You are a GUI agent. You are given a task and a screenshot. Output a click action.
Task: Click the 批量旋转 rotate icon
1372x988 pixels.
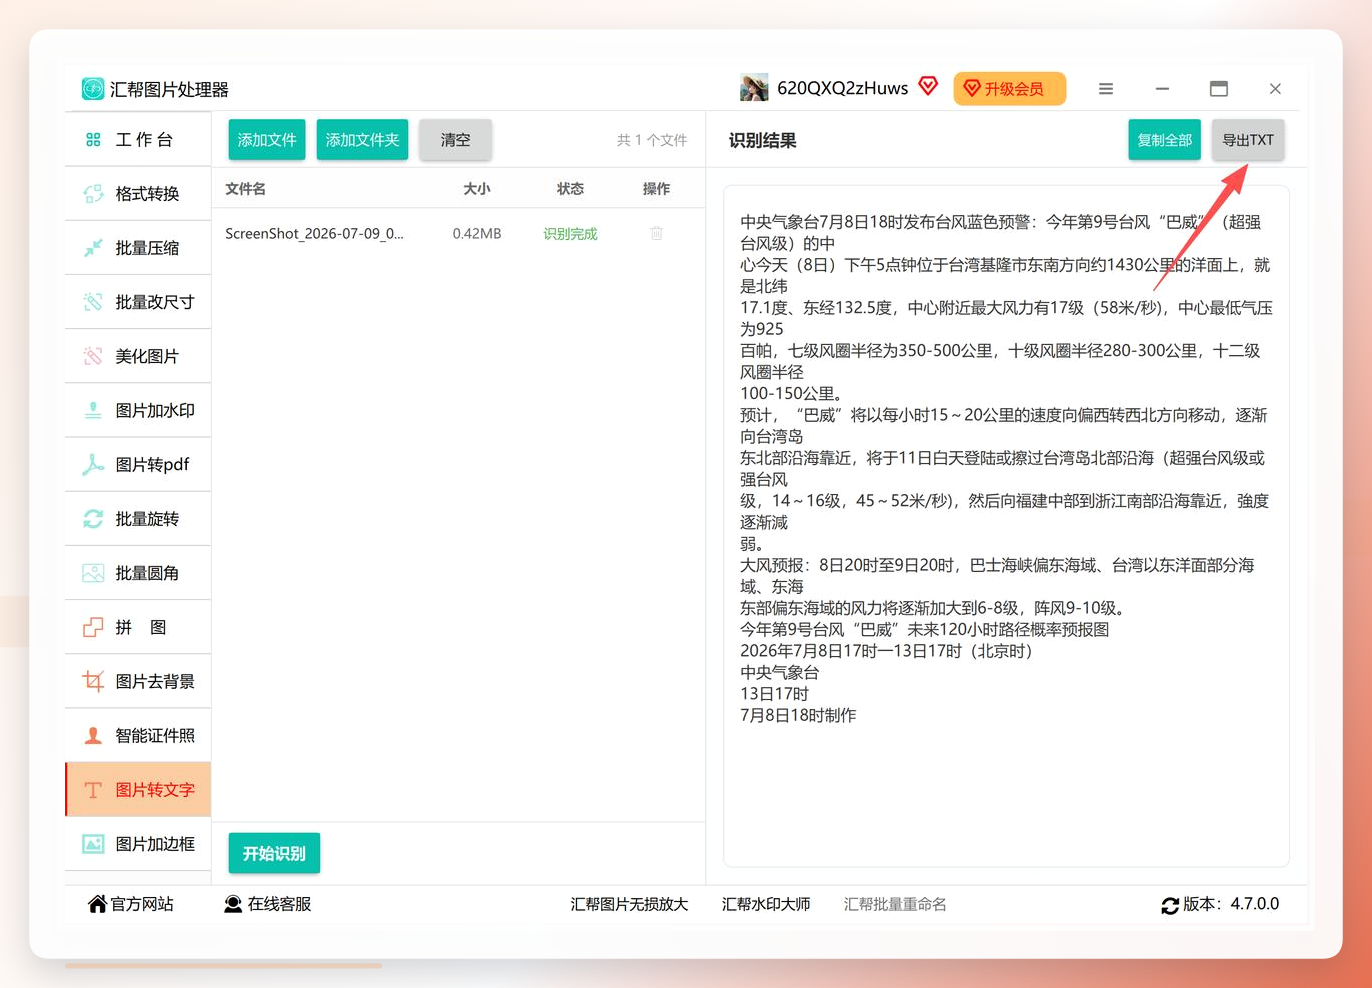[x=93, y=519]
